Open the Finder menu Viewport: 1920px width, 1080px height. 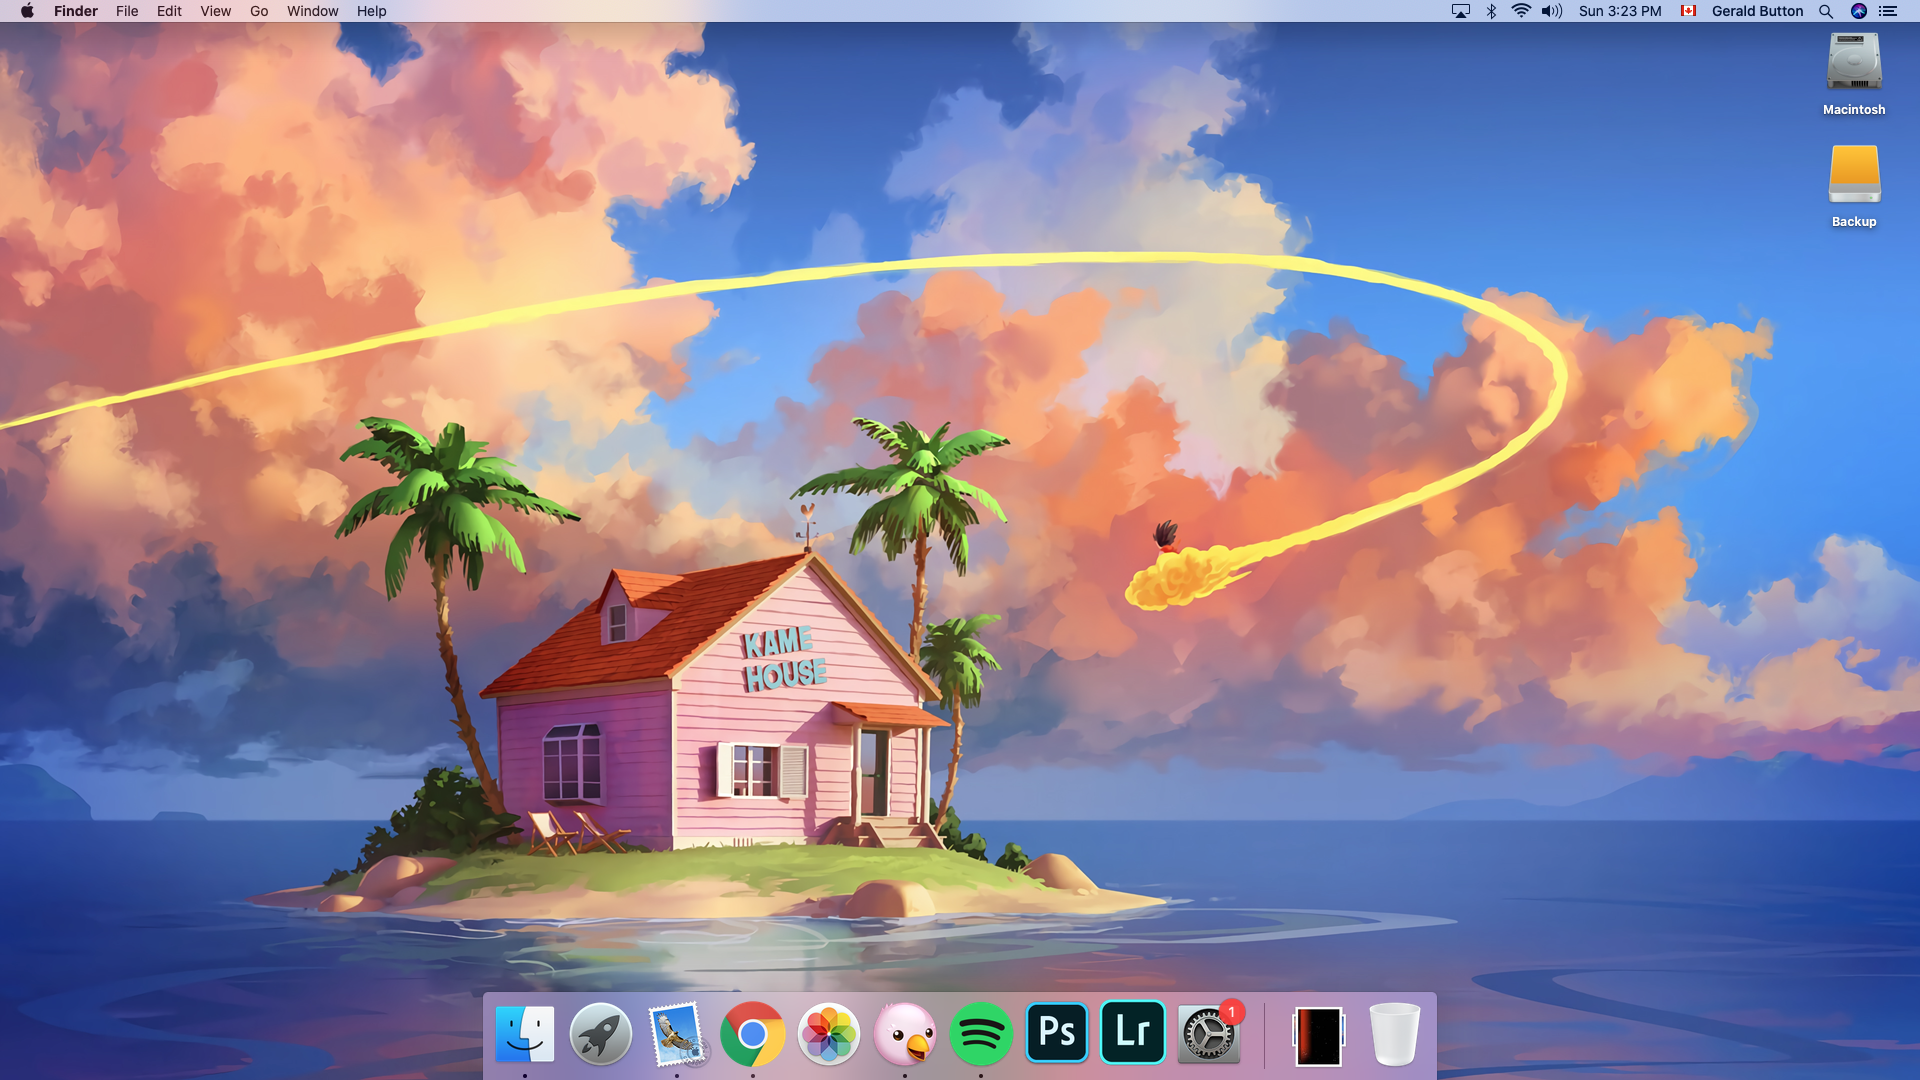pos(76,11)
